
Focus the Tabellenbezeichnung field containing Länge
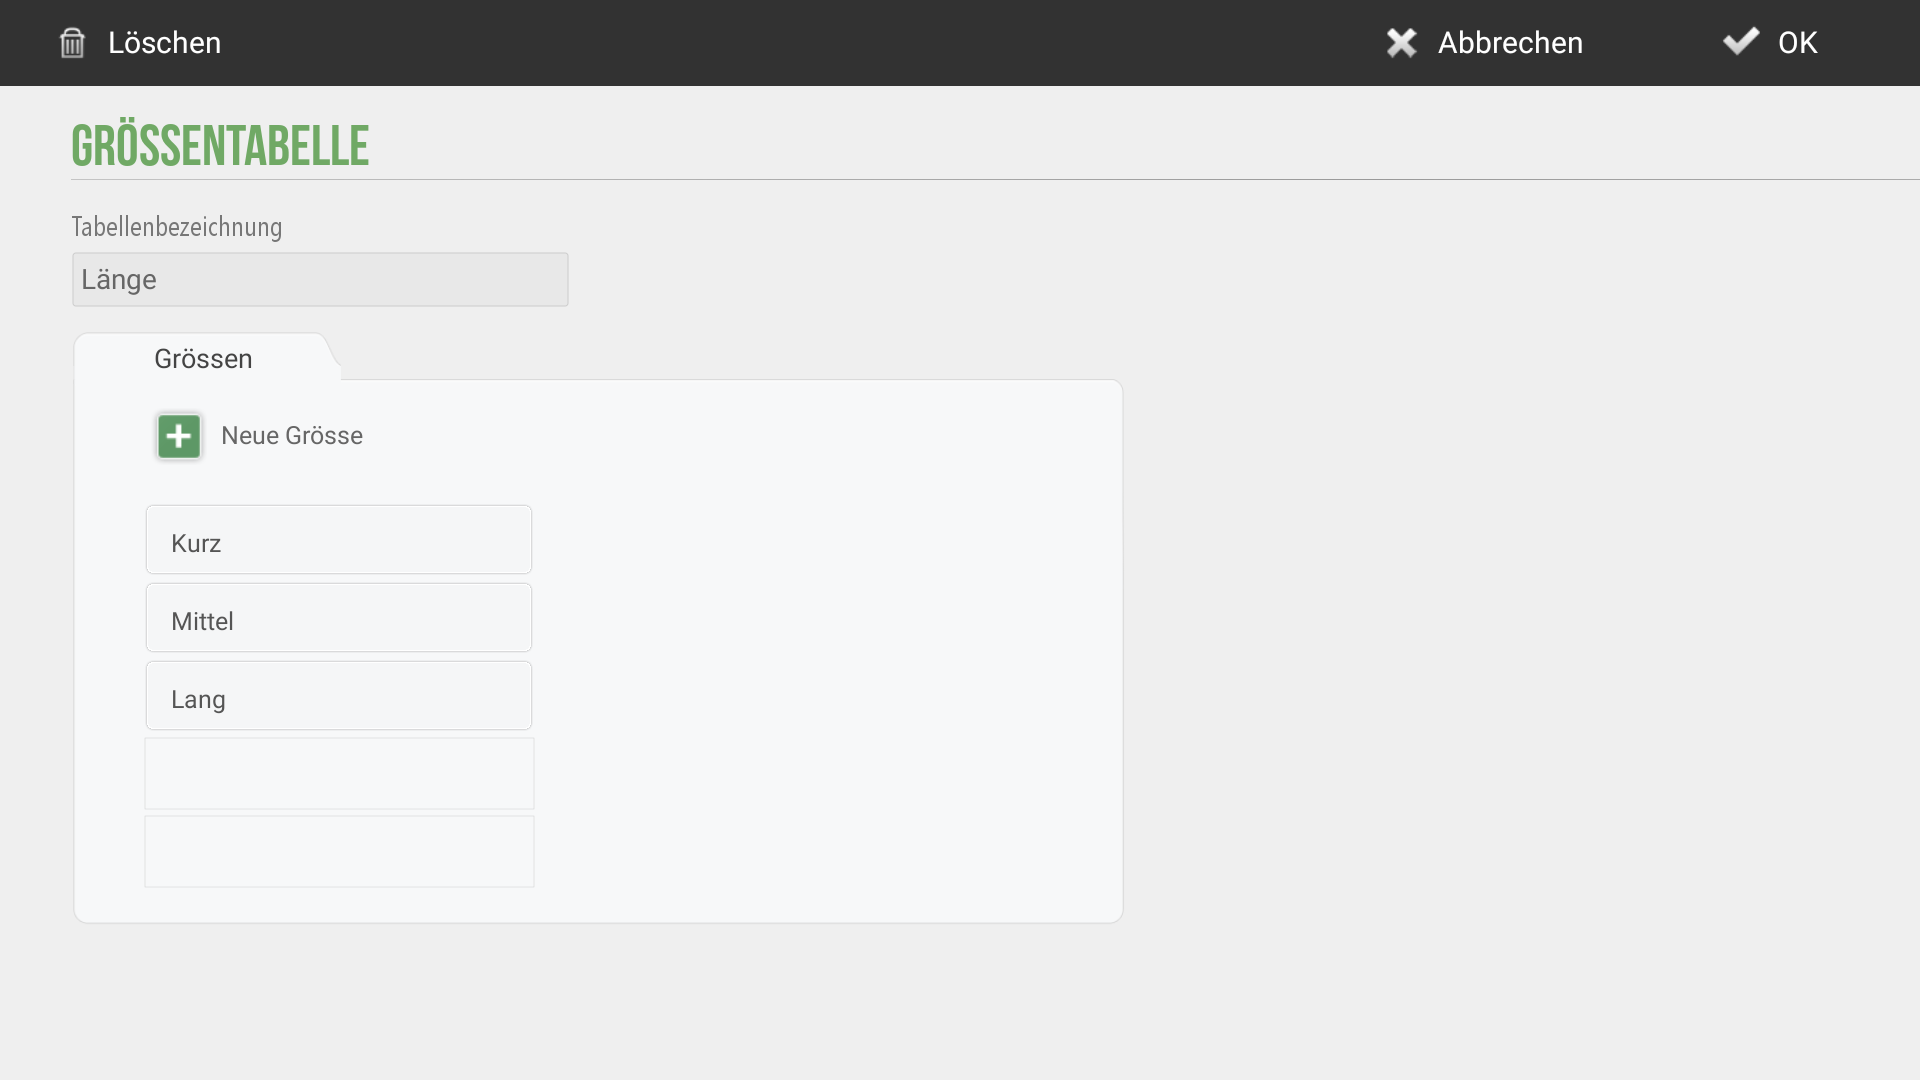point(320,279)
